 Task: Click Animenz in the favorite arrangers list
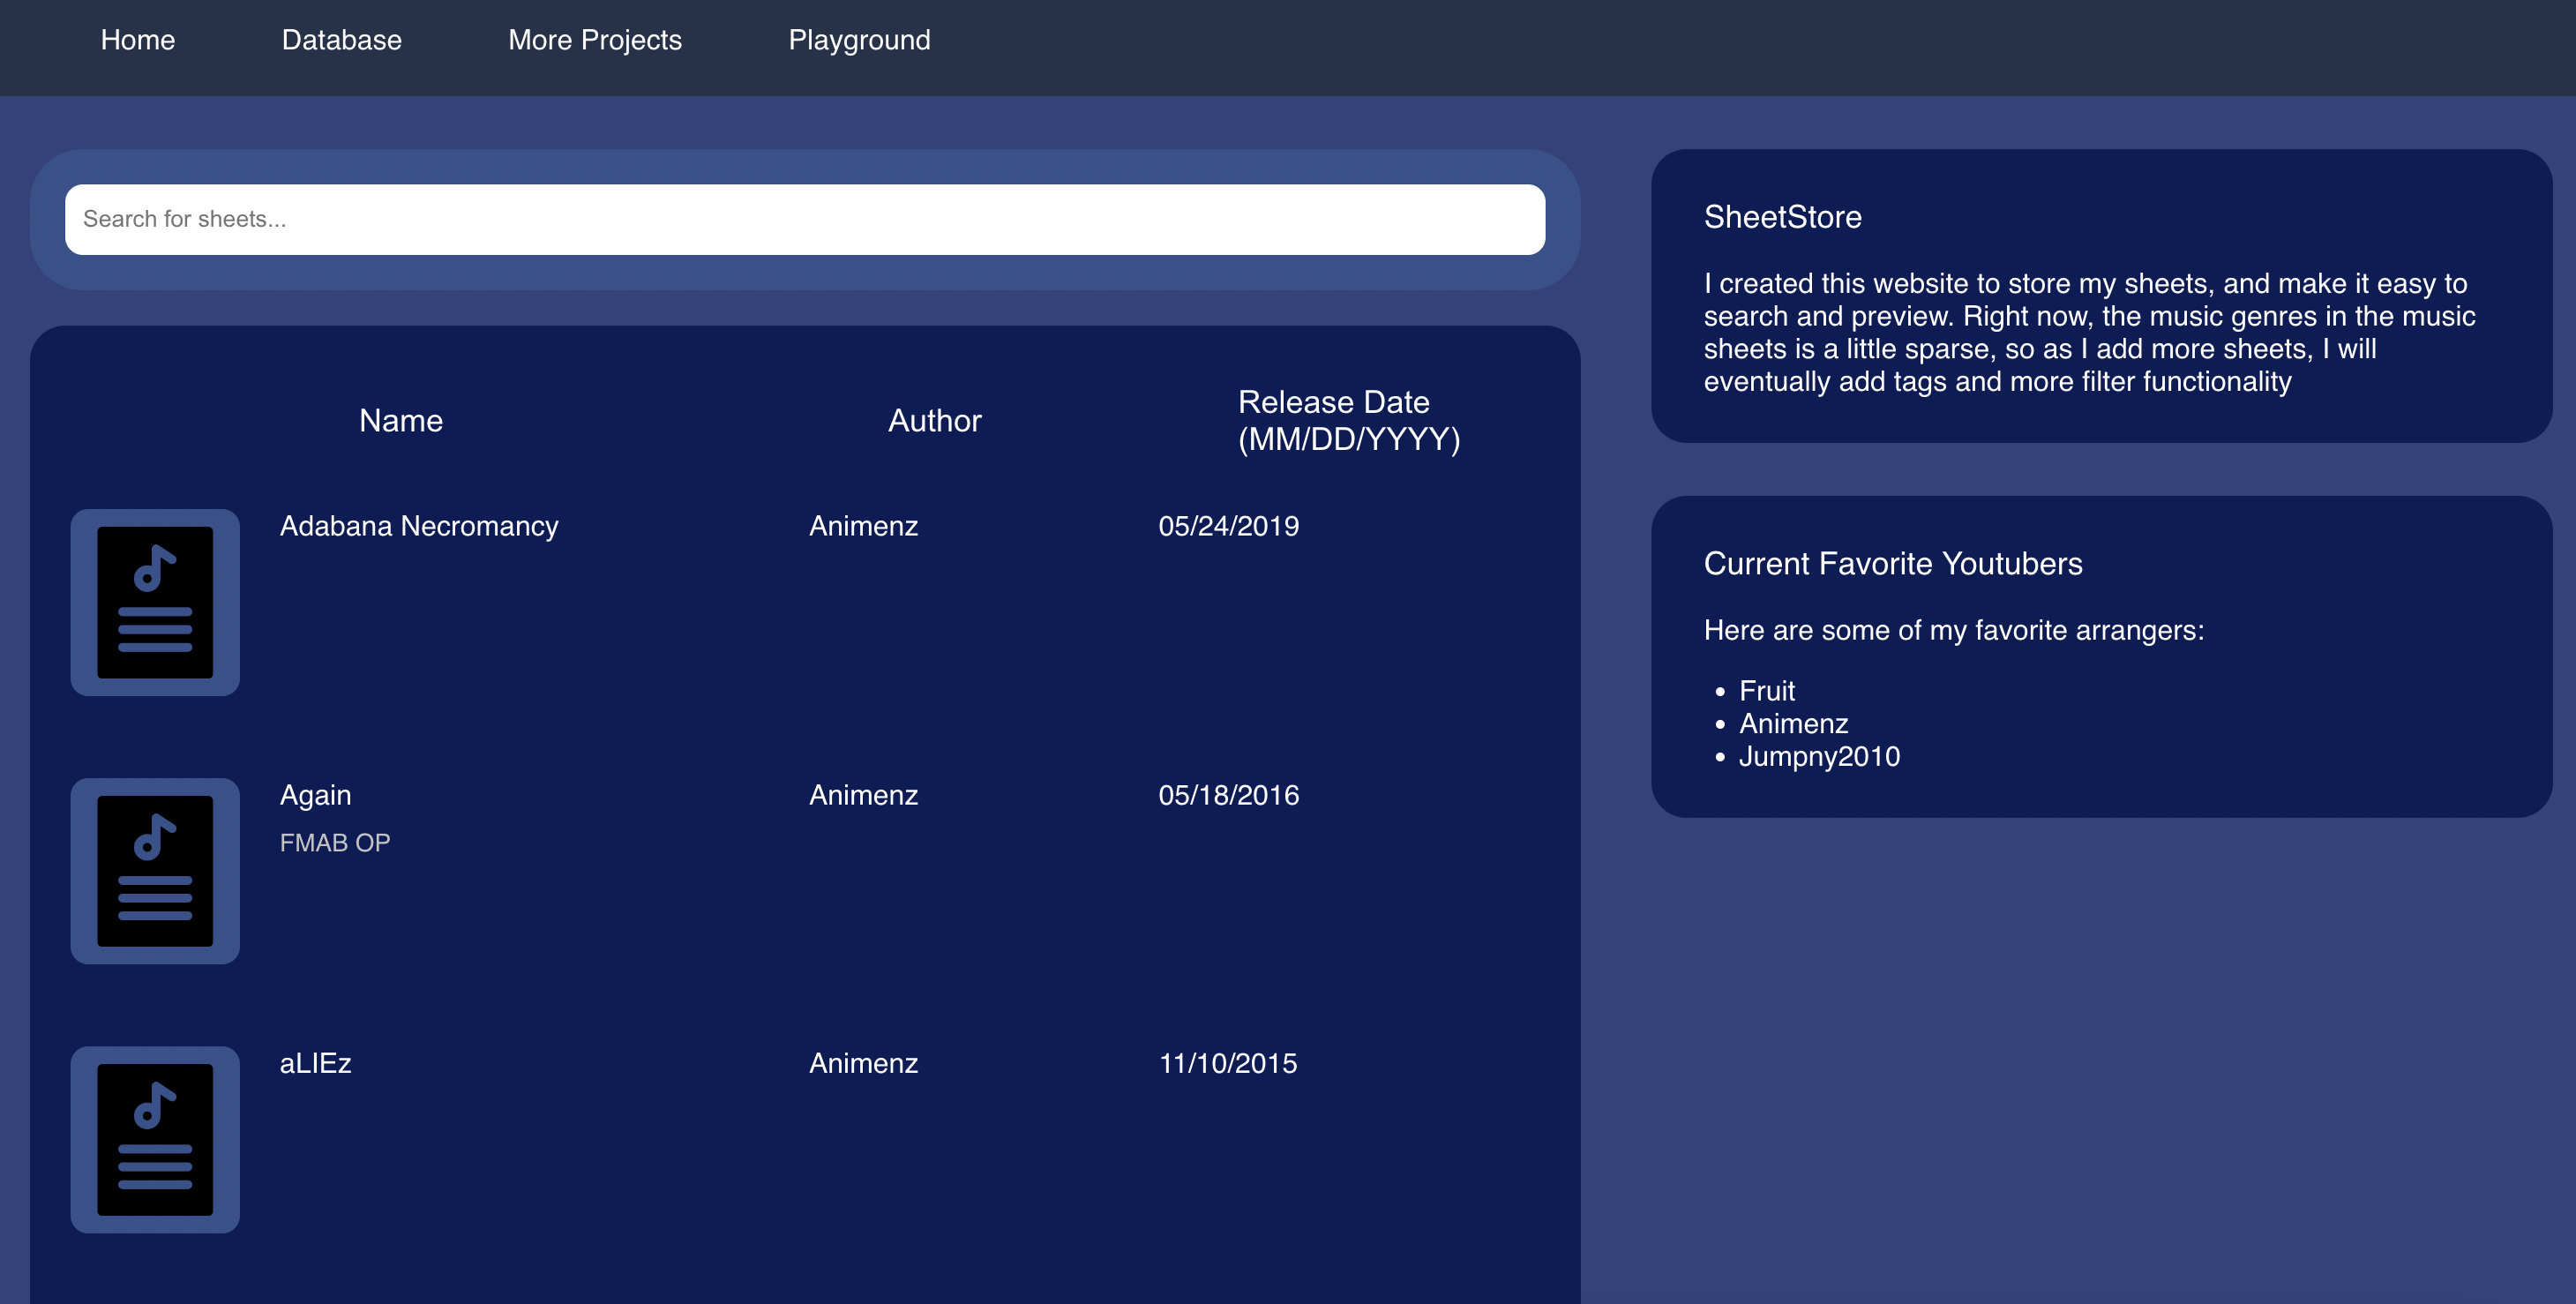pos(1793,723)
